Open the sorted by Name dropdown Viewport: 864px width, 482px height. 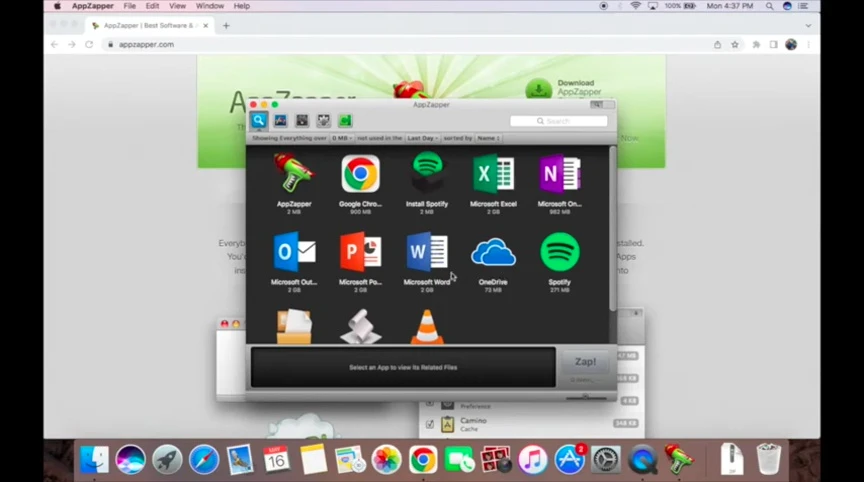coord(488,138)
